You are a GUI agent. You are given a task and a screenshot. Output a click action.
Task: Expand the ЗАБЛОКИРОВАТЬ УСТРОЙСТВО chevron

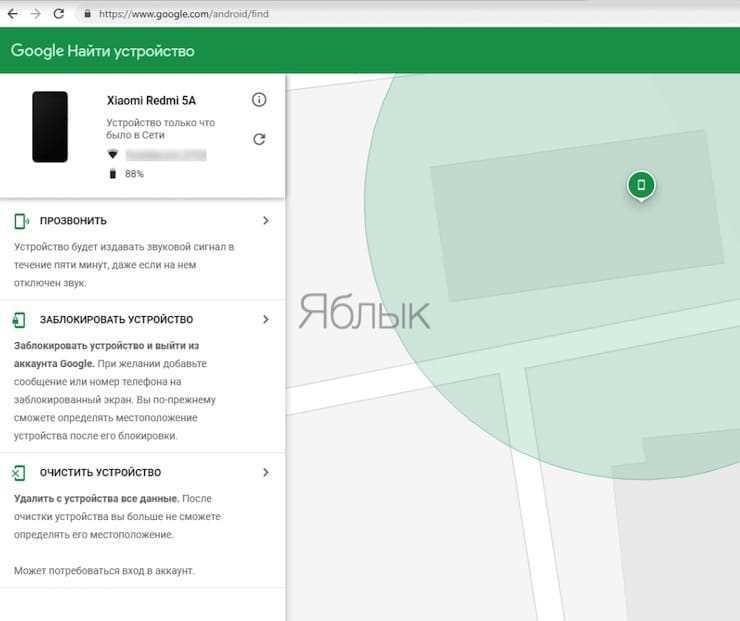coord(266,319)
